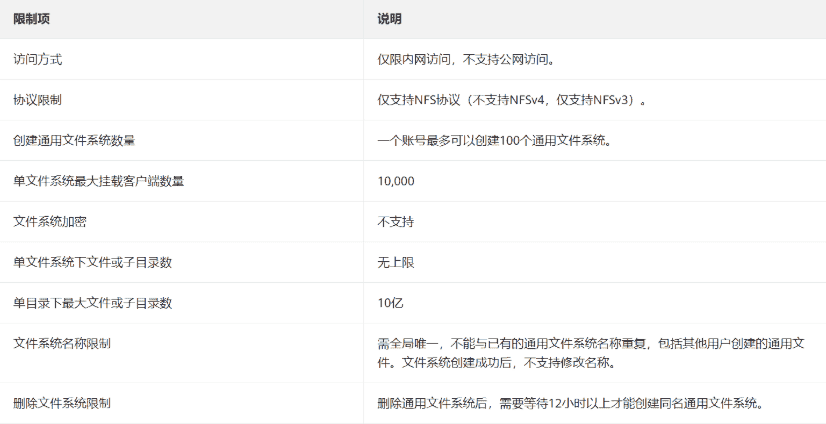Select the 访问方式 row label
826x424 pixels.
[x=38, y=59]
